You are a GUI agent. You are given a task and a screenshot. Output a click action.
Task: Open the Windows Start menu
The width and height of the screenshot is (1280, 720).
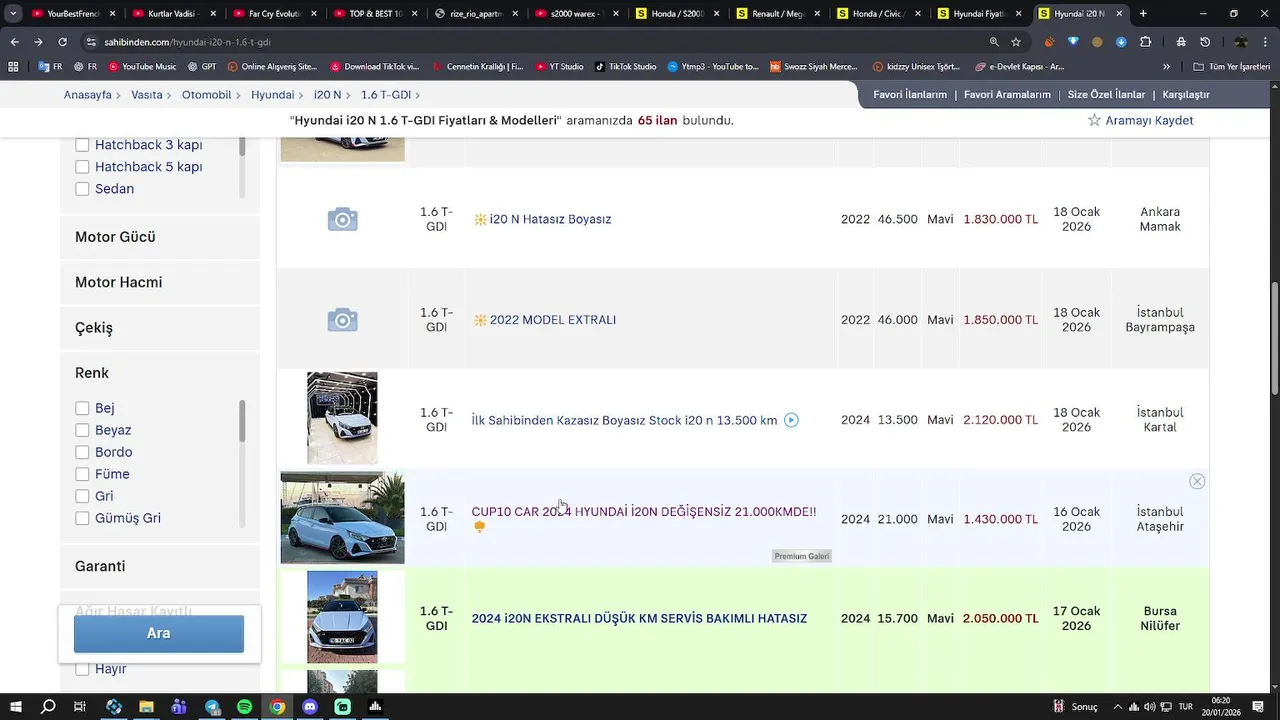pos(15,706)
